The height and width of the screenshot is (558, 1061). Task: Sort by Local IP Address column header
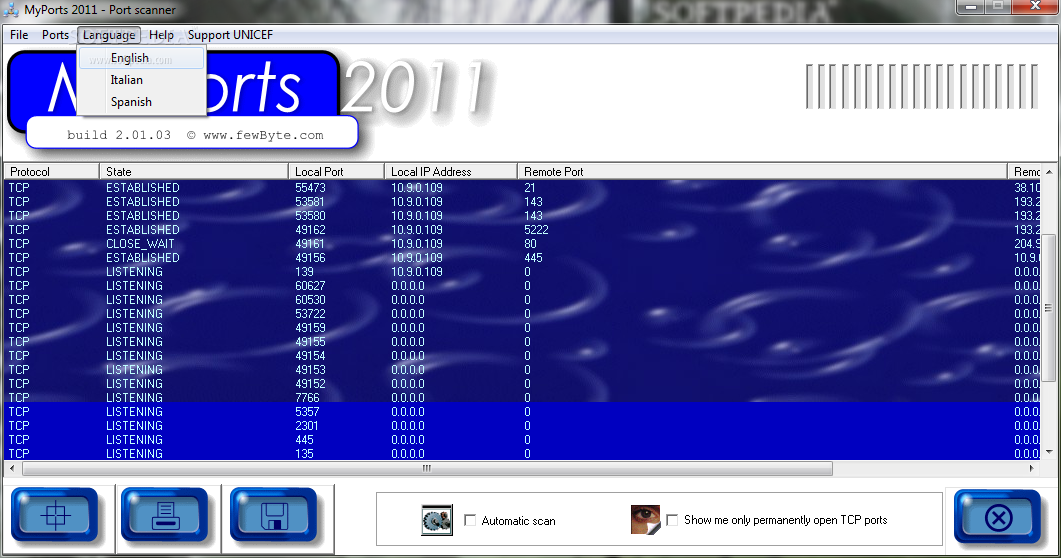point(451,172)
